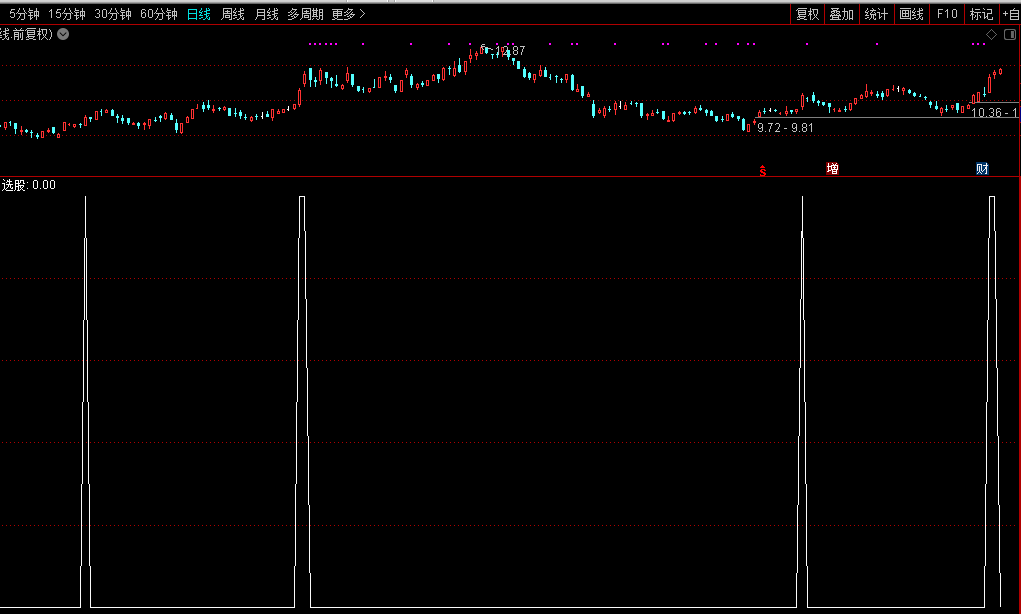Click the red S marker icon
The image size is (1021, 614).
(762, 170)
